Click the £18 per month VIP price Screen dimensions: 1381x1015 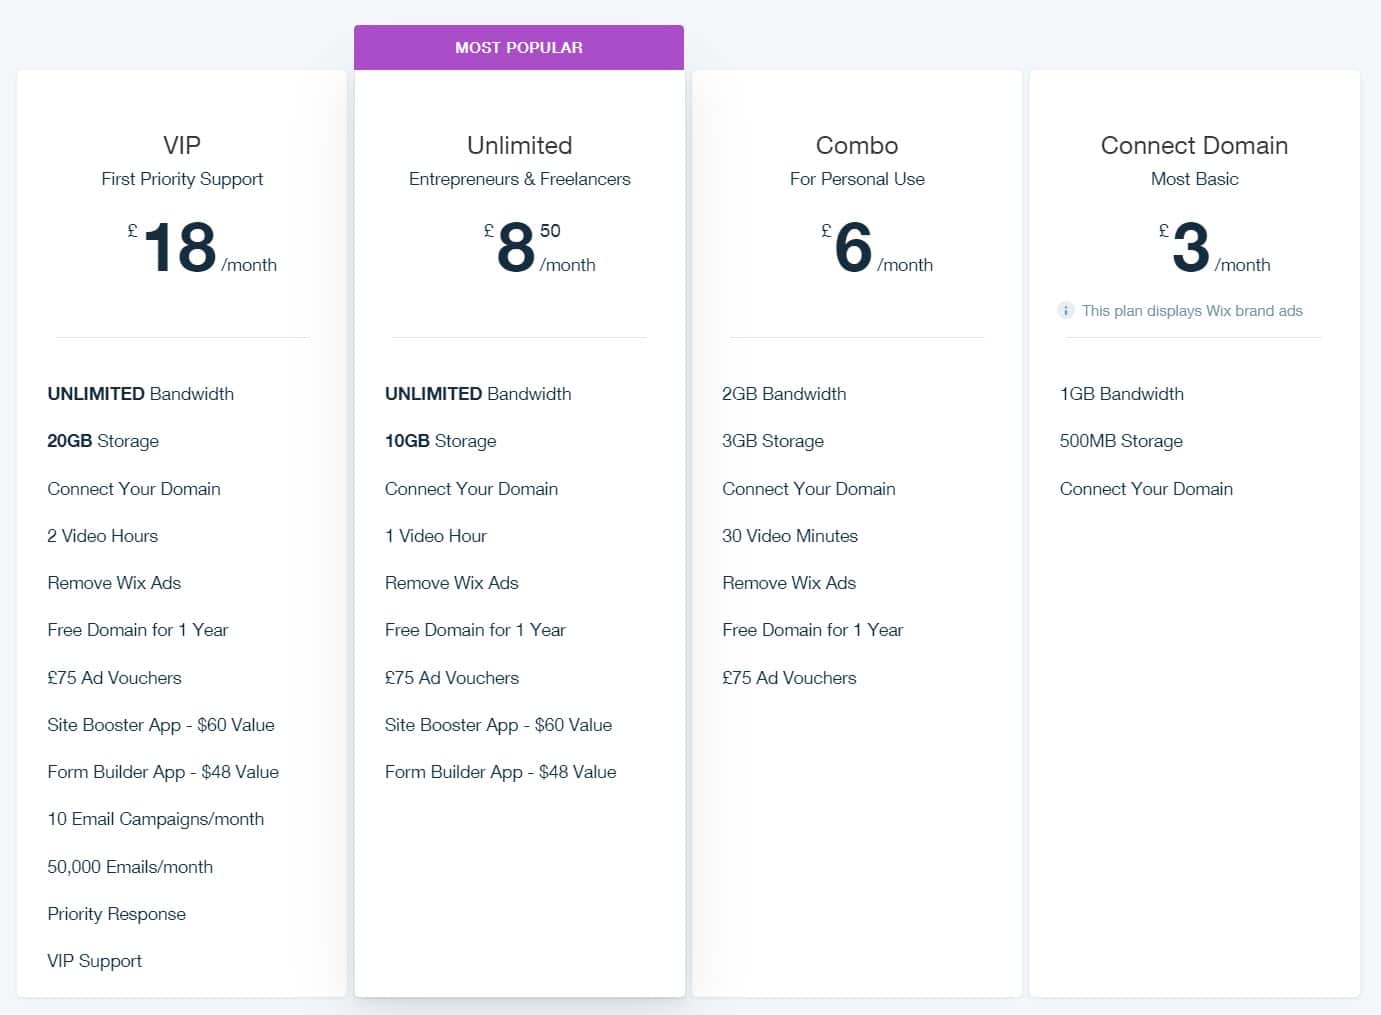201,247
